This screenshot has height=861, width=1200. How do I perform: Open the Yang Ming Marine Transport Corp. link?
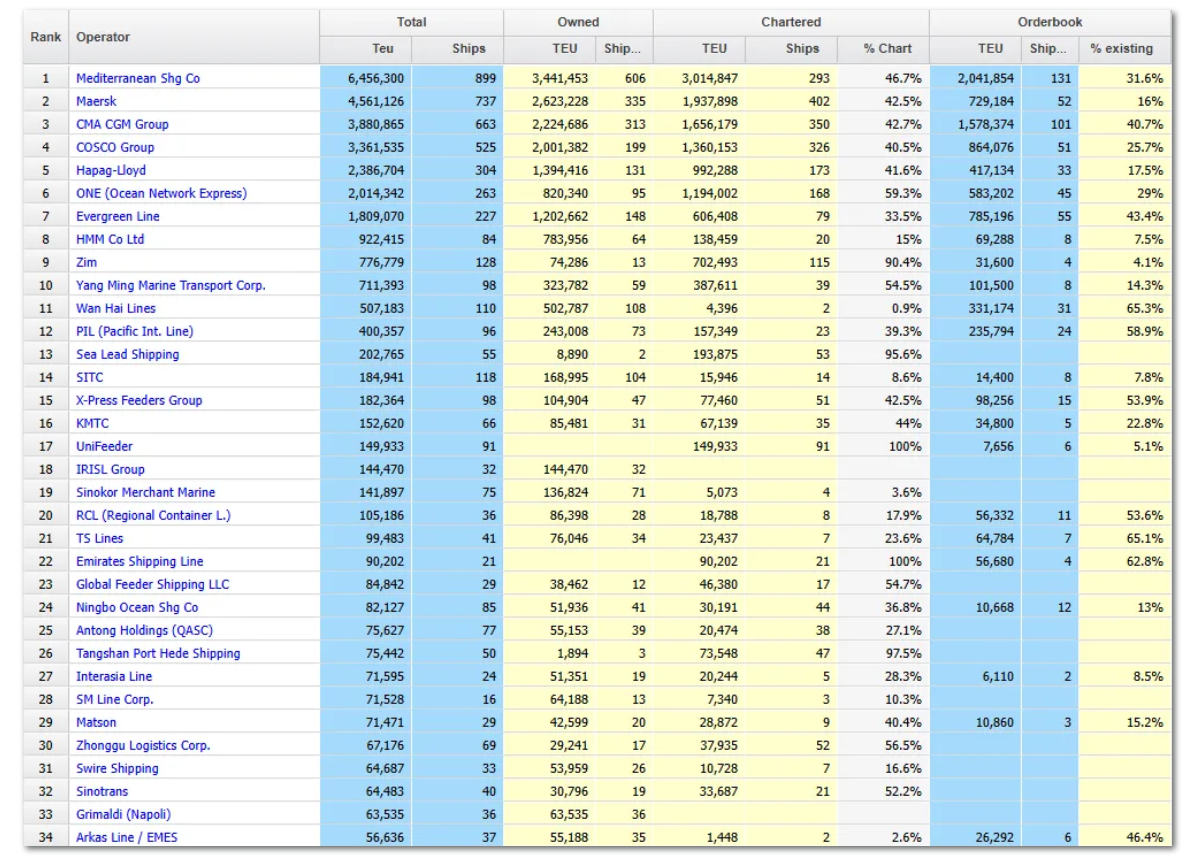click(171, 285)
